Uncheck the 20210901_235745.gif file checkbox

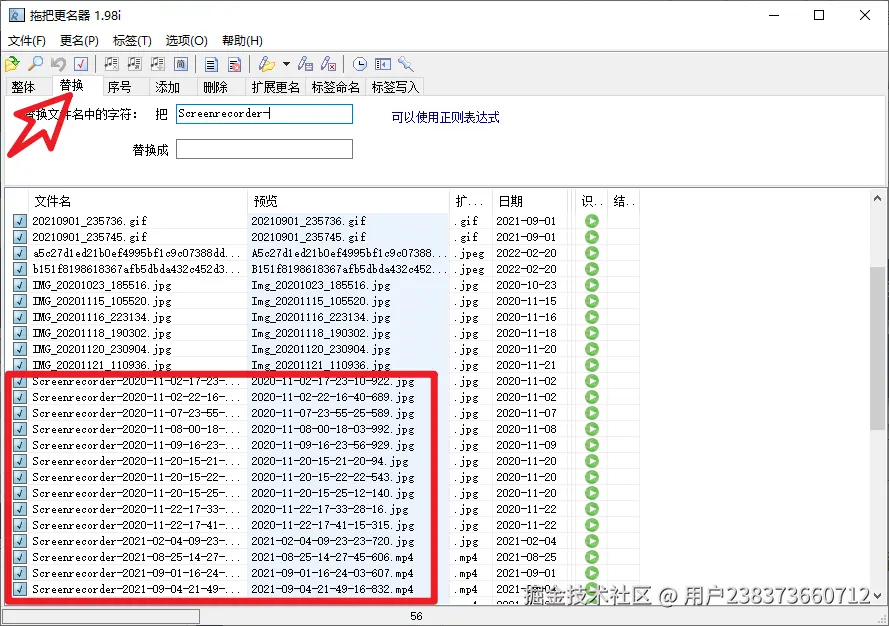(20, 237)
